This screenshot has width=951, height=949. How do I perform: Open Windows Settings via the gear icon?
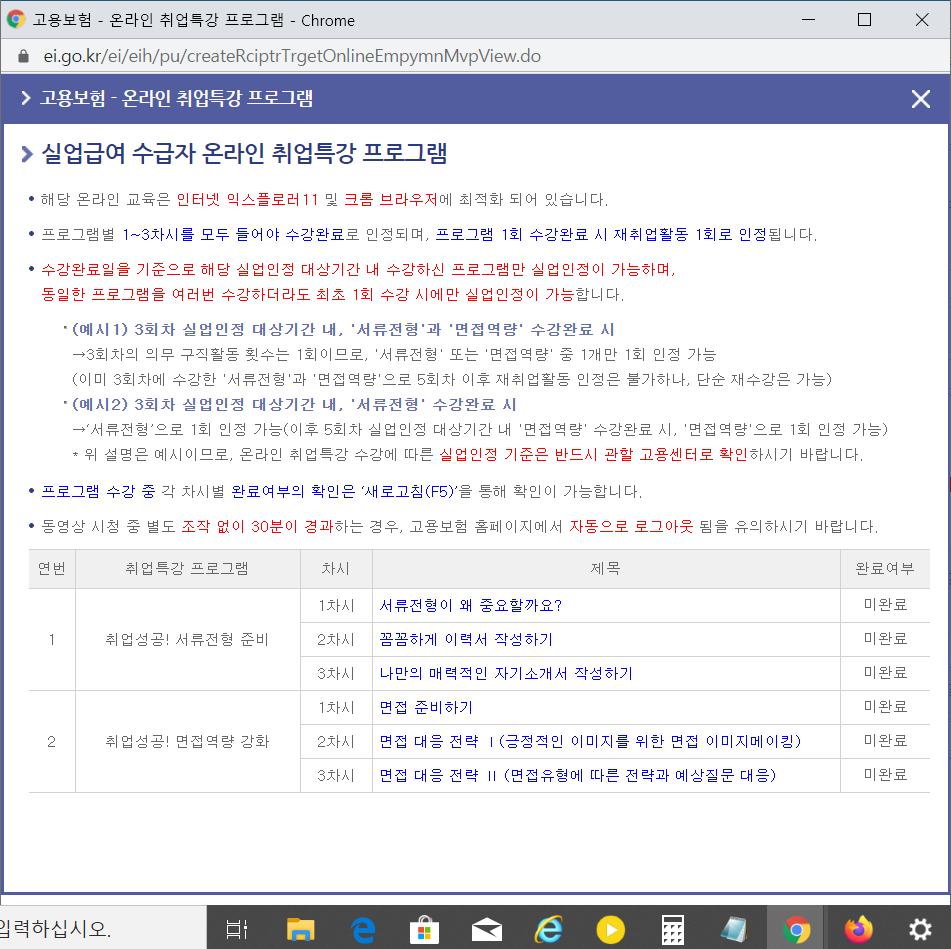tap(920, 928)
